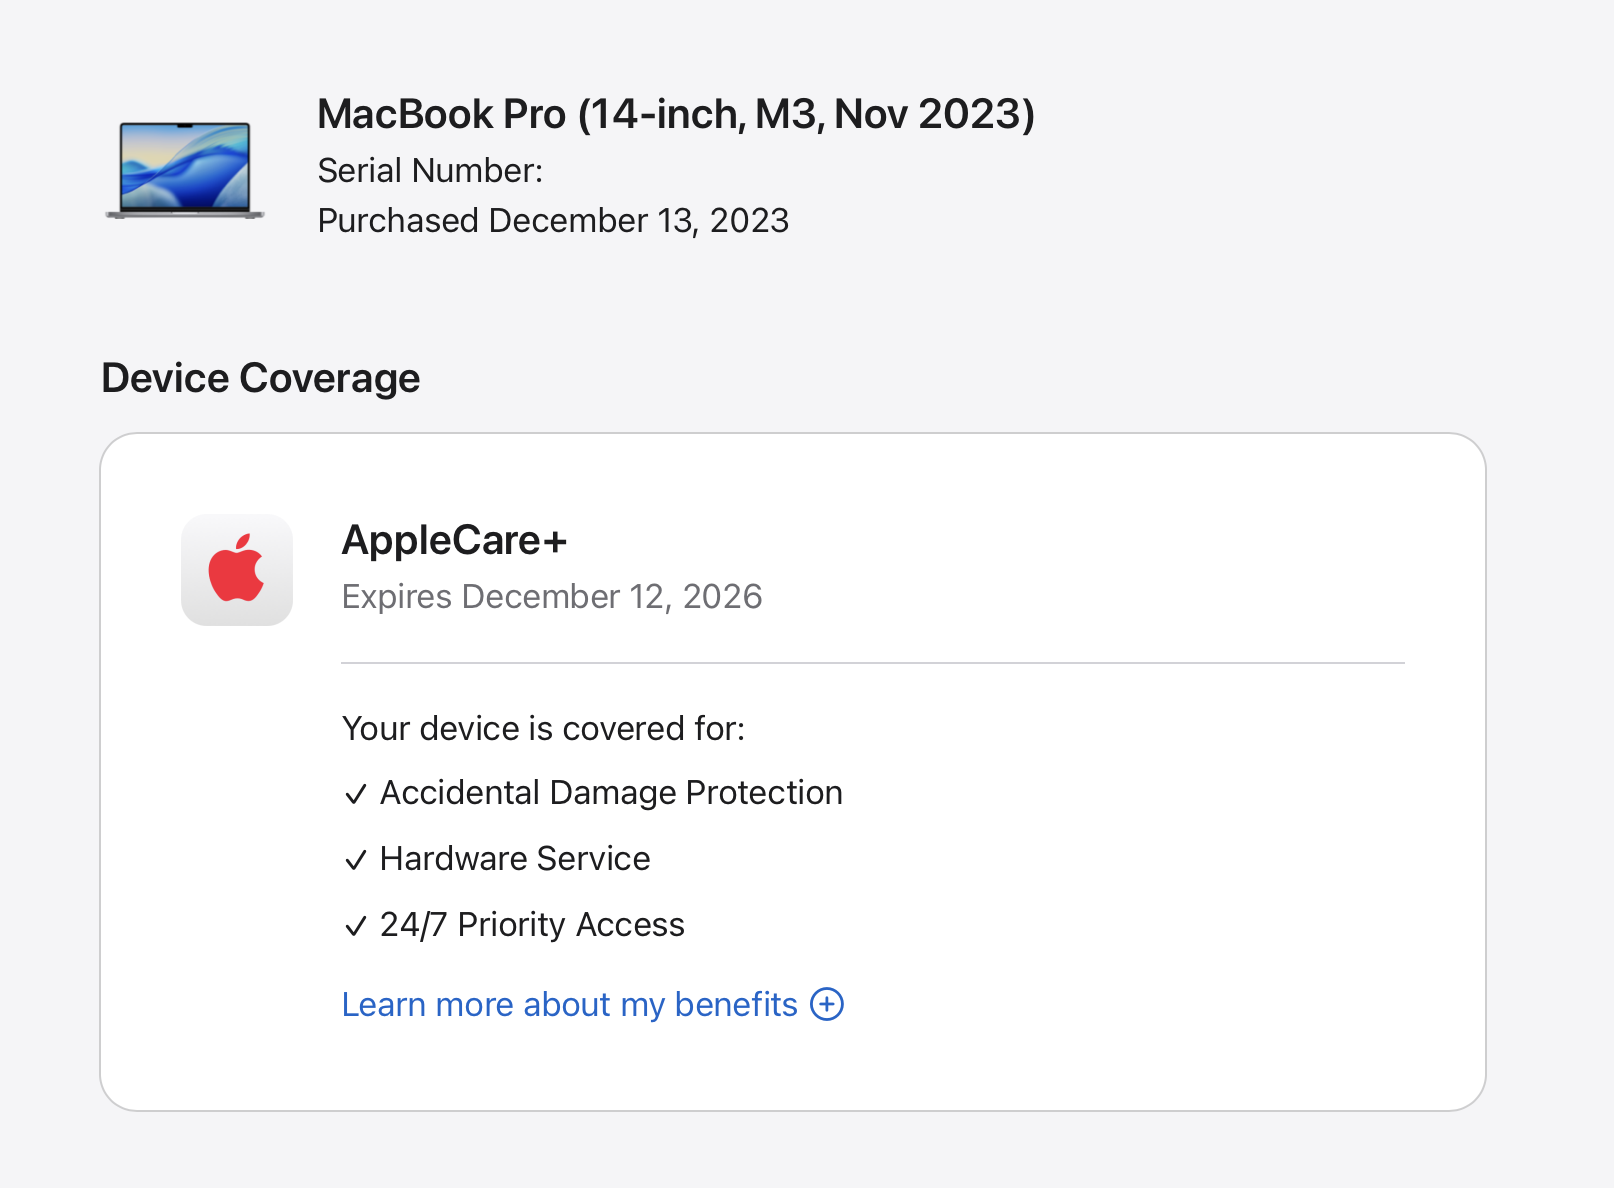This screenshot has height=1188, width=1614.
Task: Click the Hardware Service checkmark icon
Action: point(356,861)
